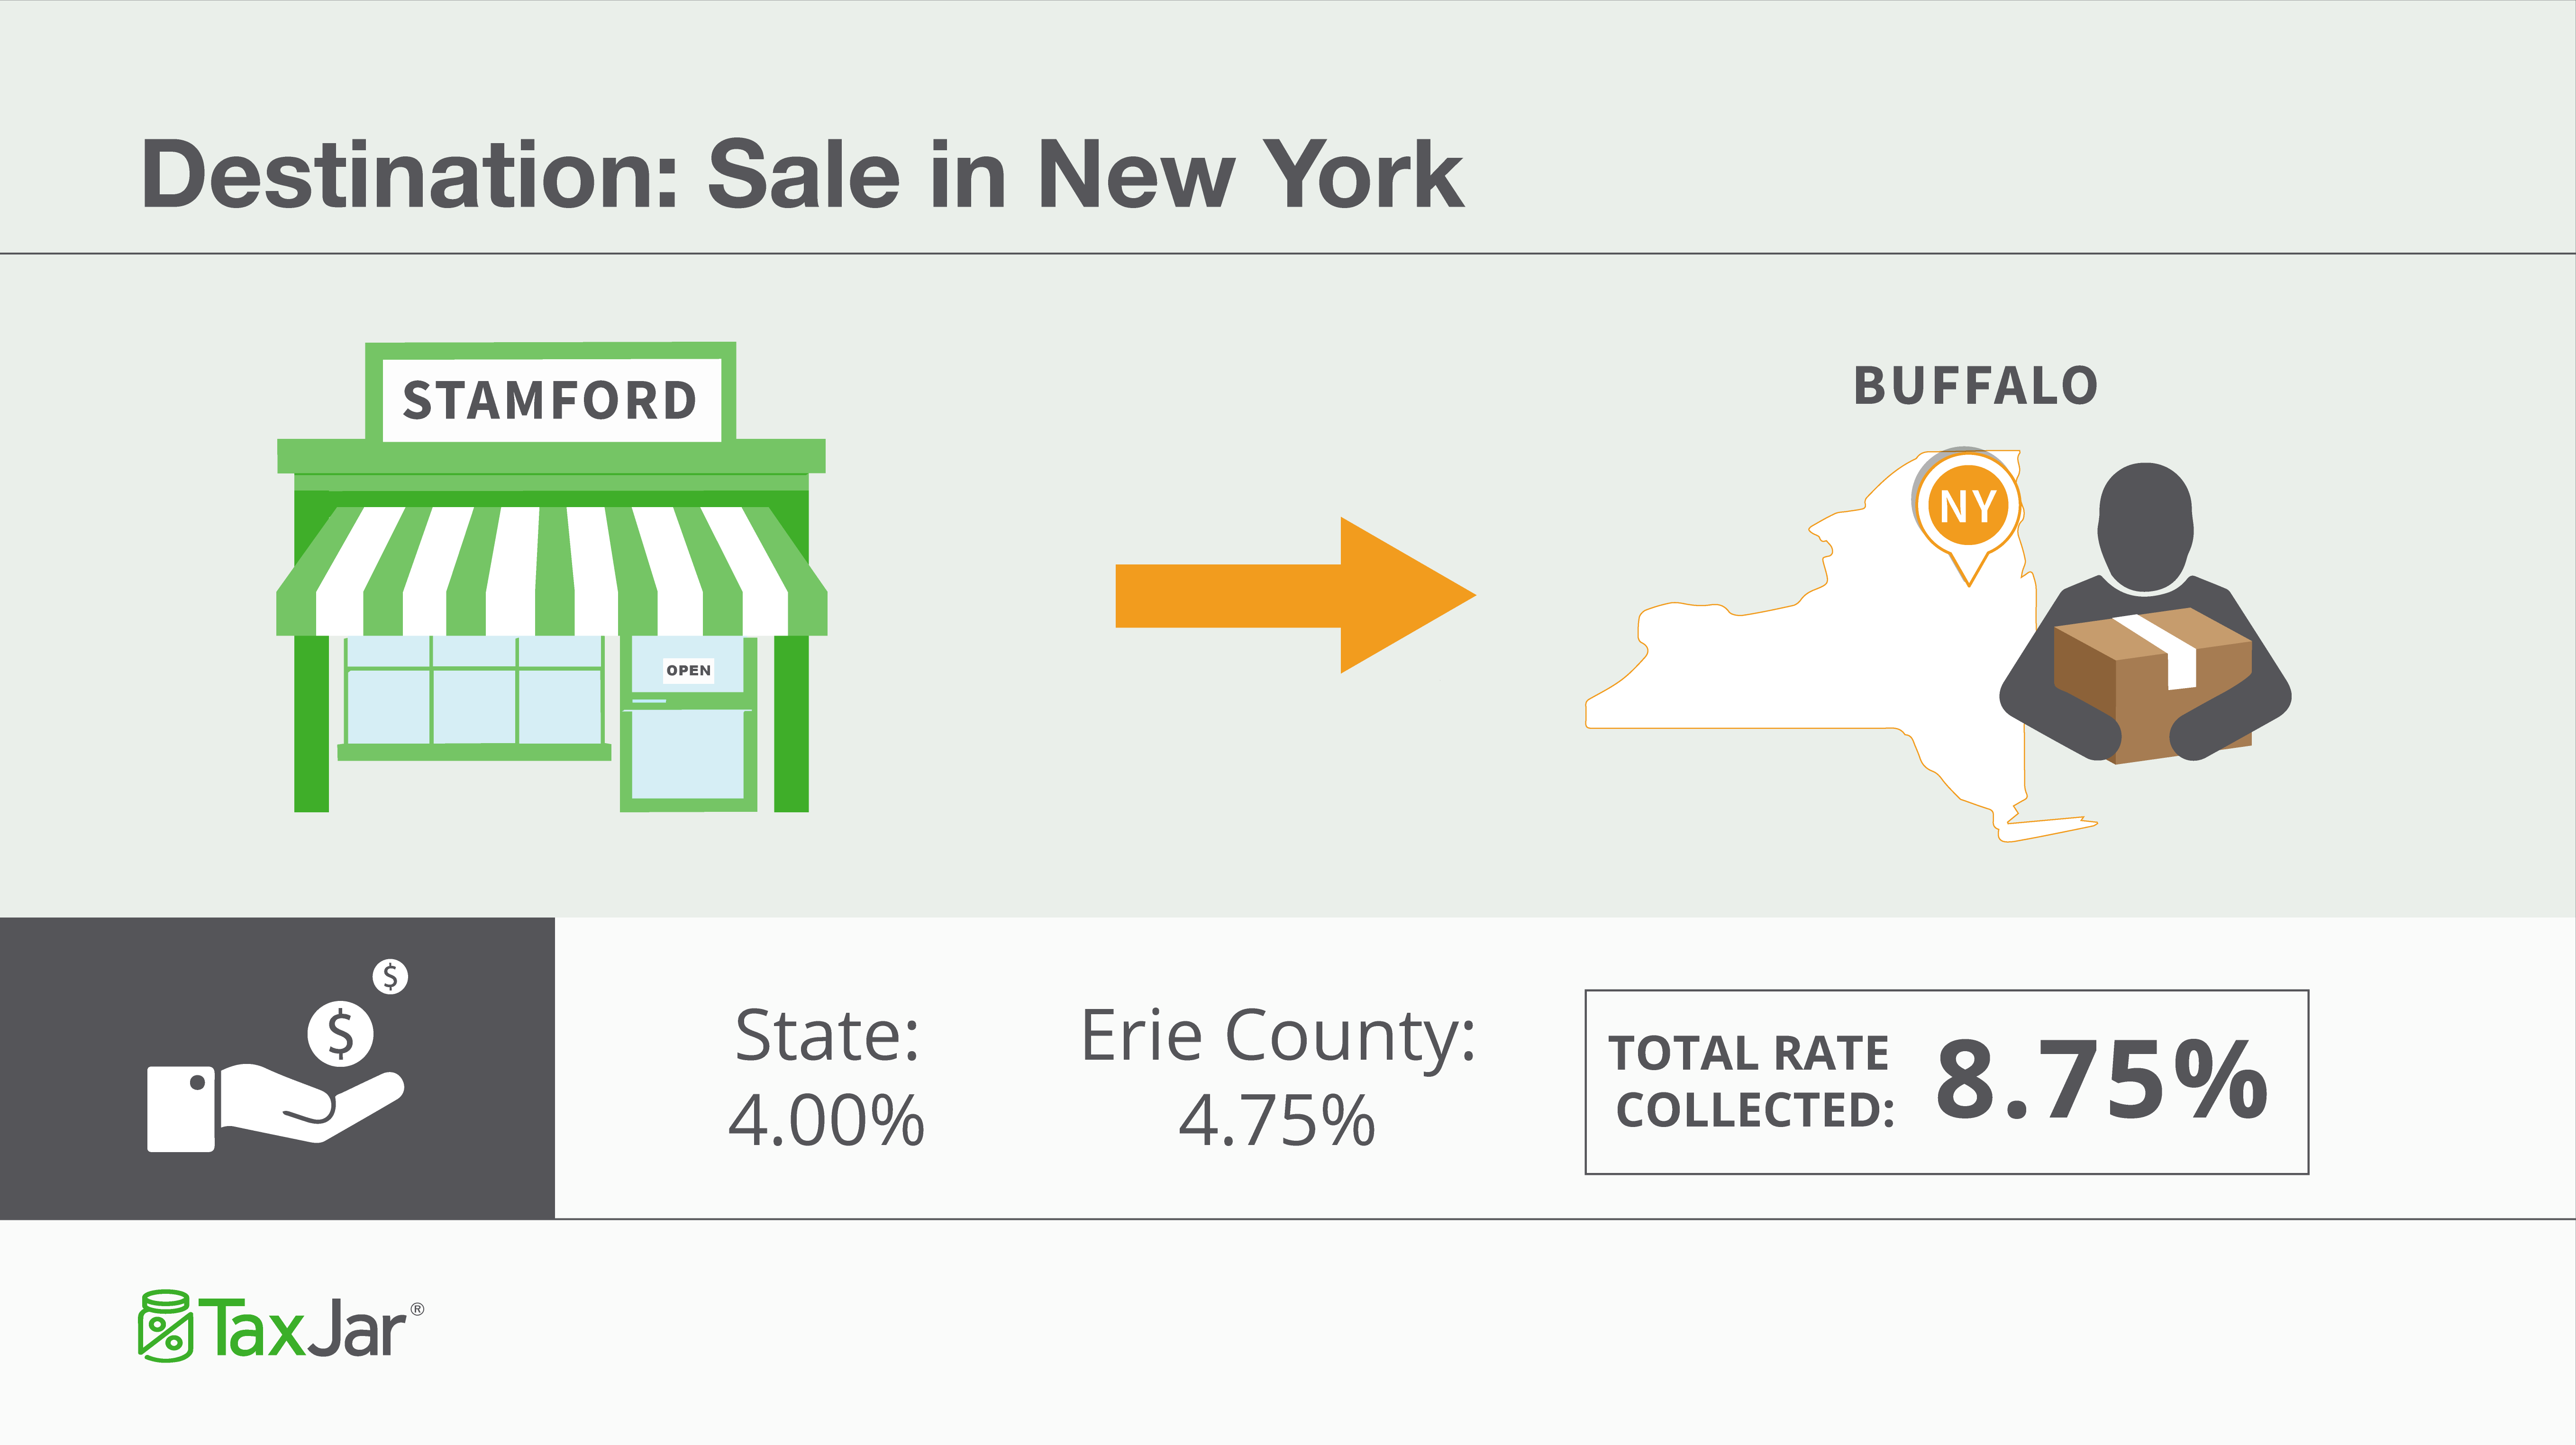Click the large dollar coin above hand
The height and width of the screenshot is (1445, 2576).
(340, 1034)
